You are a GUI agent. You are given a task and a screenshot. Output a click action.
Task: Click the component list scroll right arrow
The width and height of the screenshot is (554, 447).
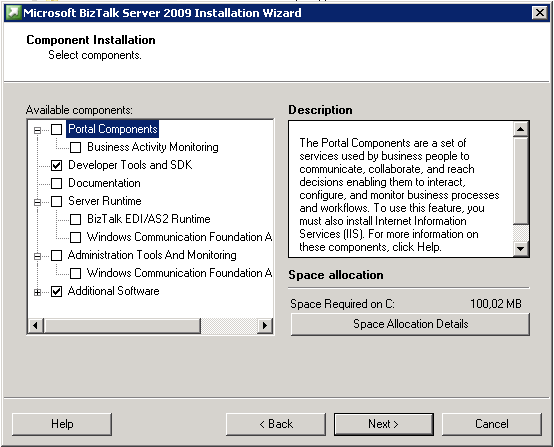pyautogui.click(x=265, y=325)
